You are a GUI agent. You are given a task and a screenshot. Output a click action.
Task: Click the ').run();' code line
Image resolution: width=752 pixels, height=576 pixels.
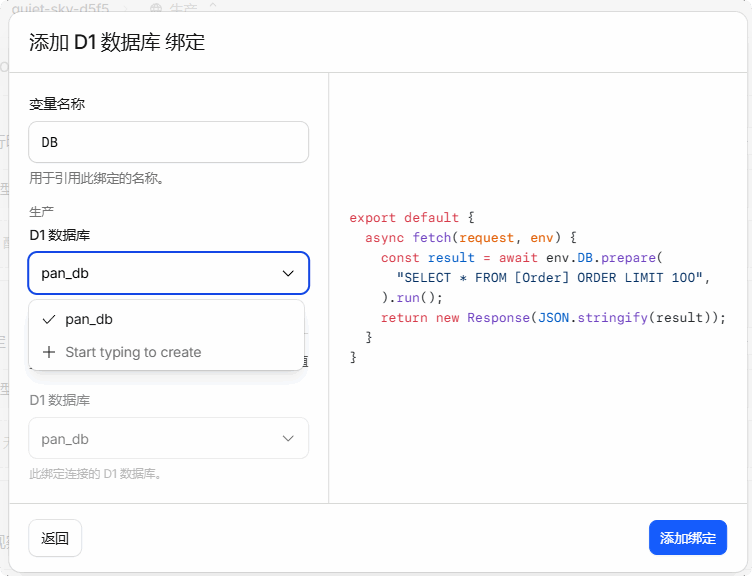point(412,297)
